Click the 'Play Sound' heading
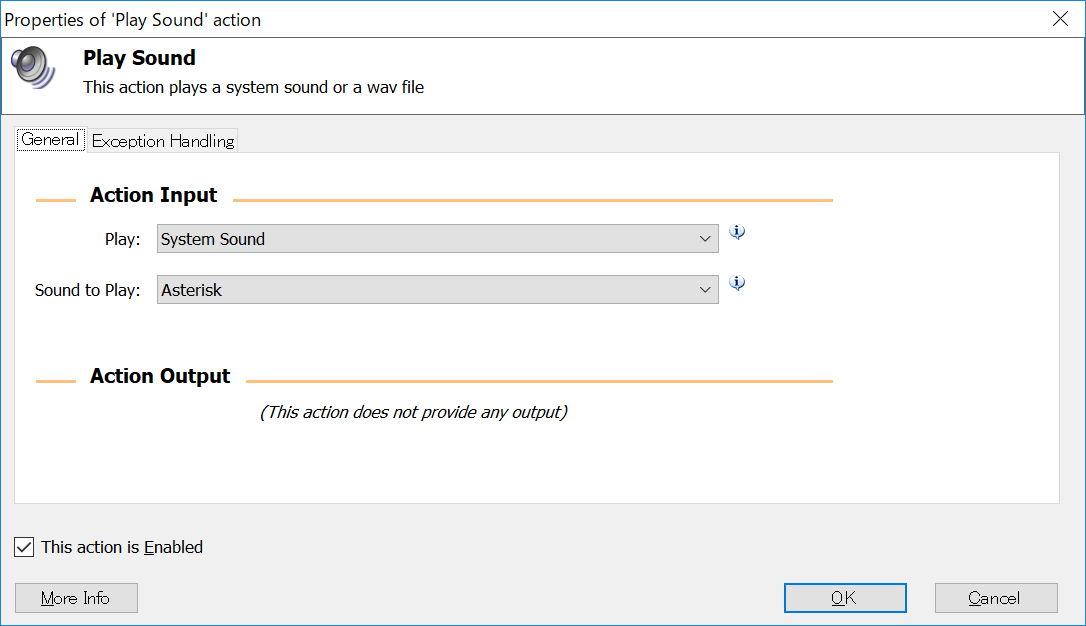 [139, 58]
